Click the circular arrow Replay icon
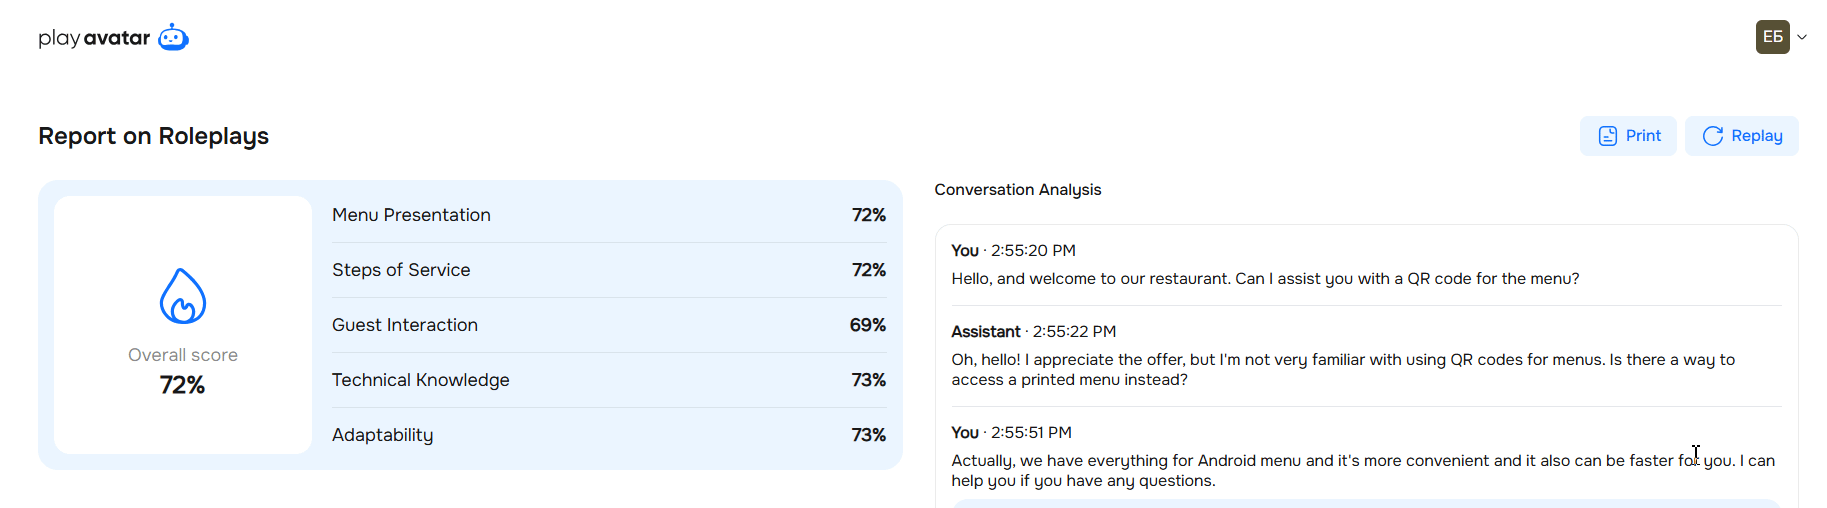Viewport: 1827px width, 508px height. point(1712,136)
